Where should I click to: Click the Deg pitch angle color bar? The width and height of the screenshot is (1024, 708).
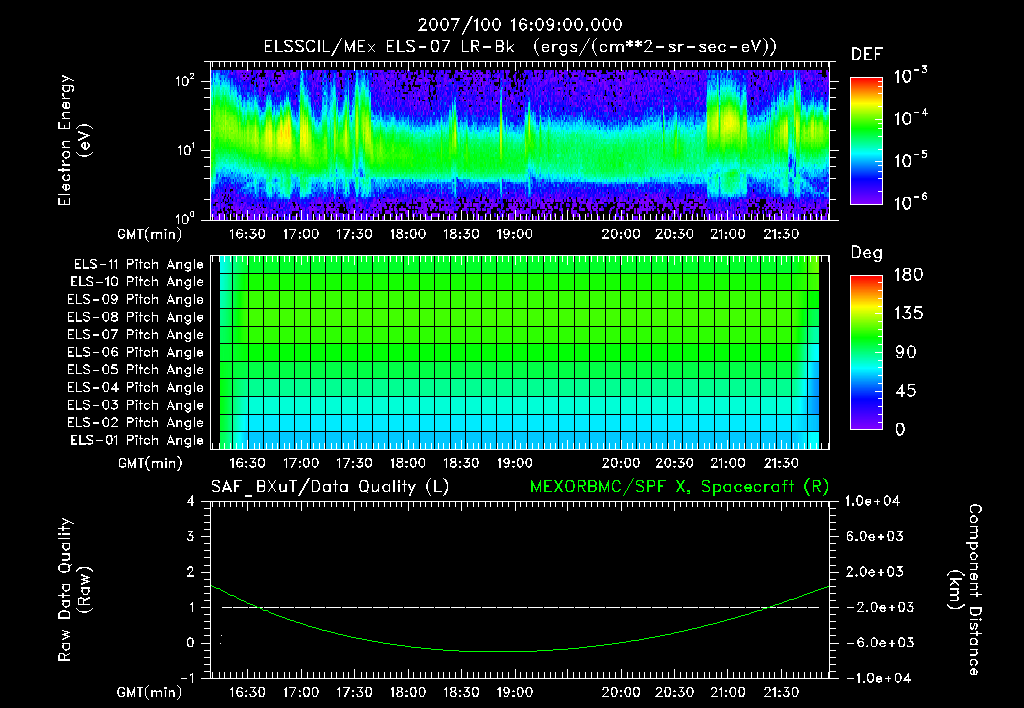click(x=866, y=353)
